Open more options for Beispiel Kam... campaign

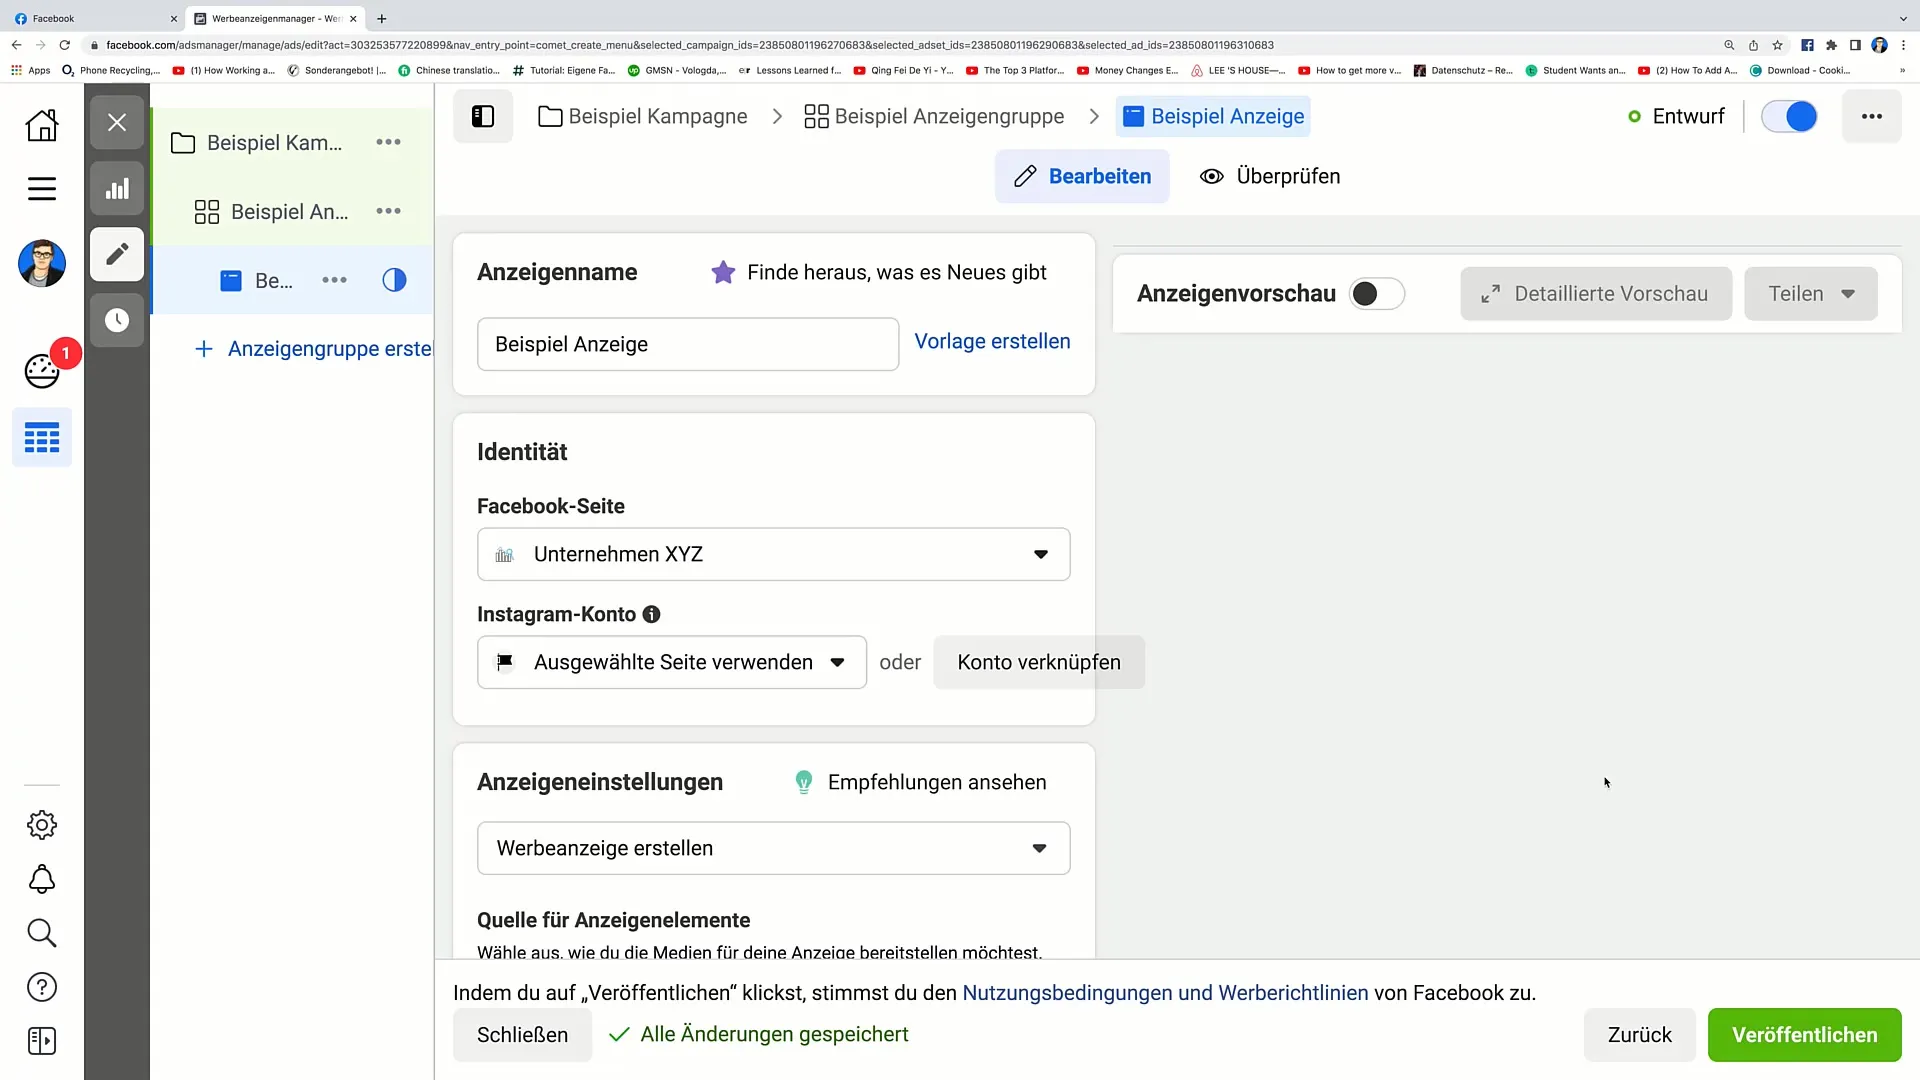(388, 143)
